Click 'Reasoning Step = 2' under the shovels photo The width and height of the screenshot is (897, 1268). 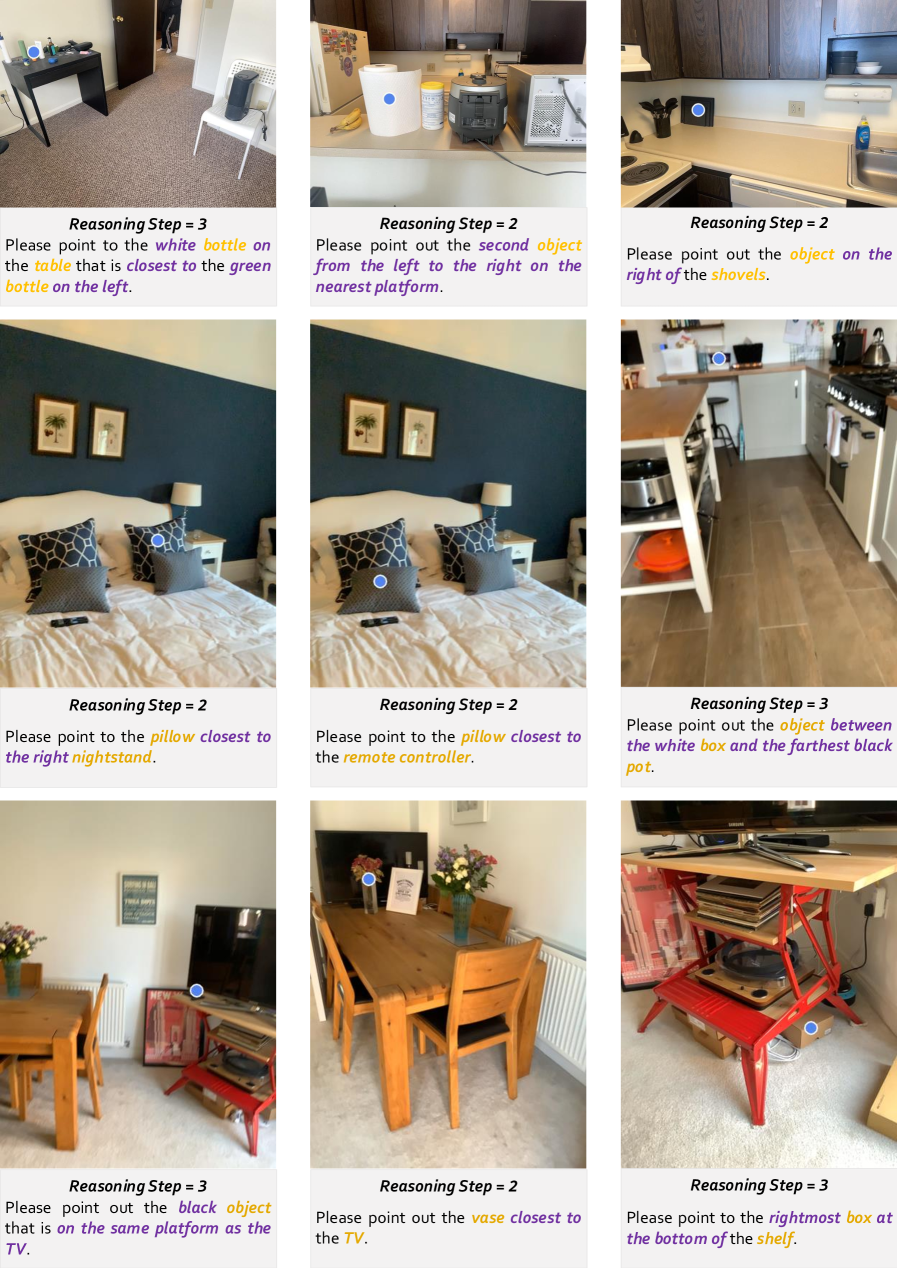tap(759, 223)
